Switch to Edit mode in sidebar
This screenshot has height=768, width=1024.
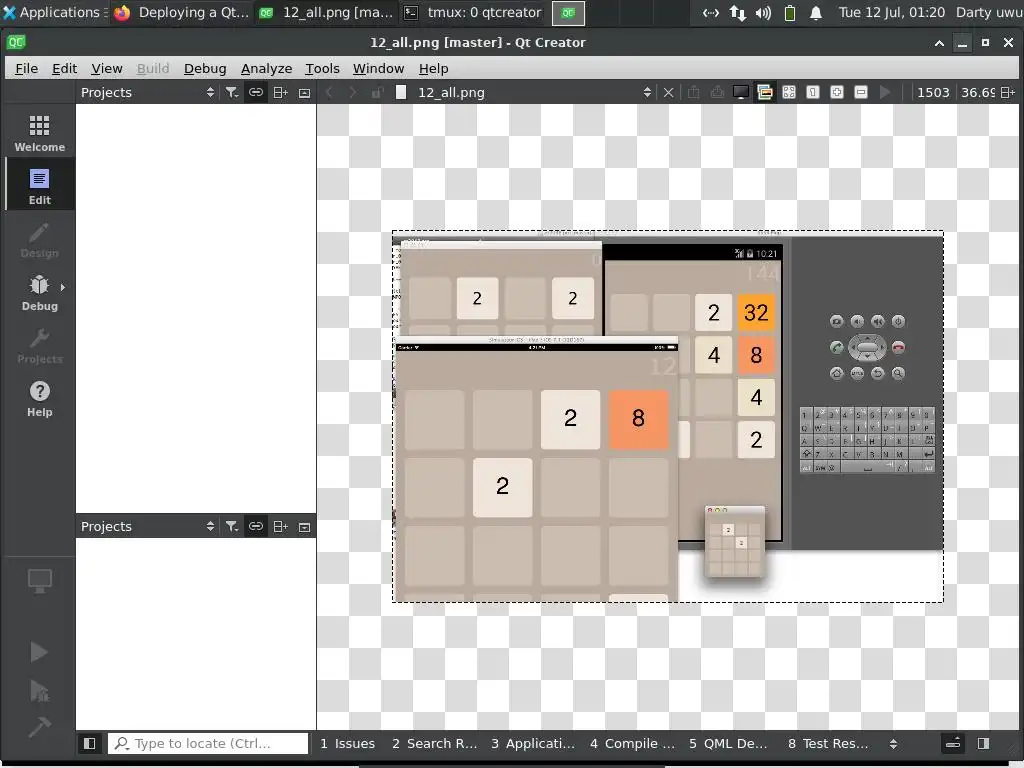tap(39, 186)
